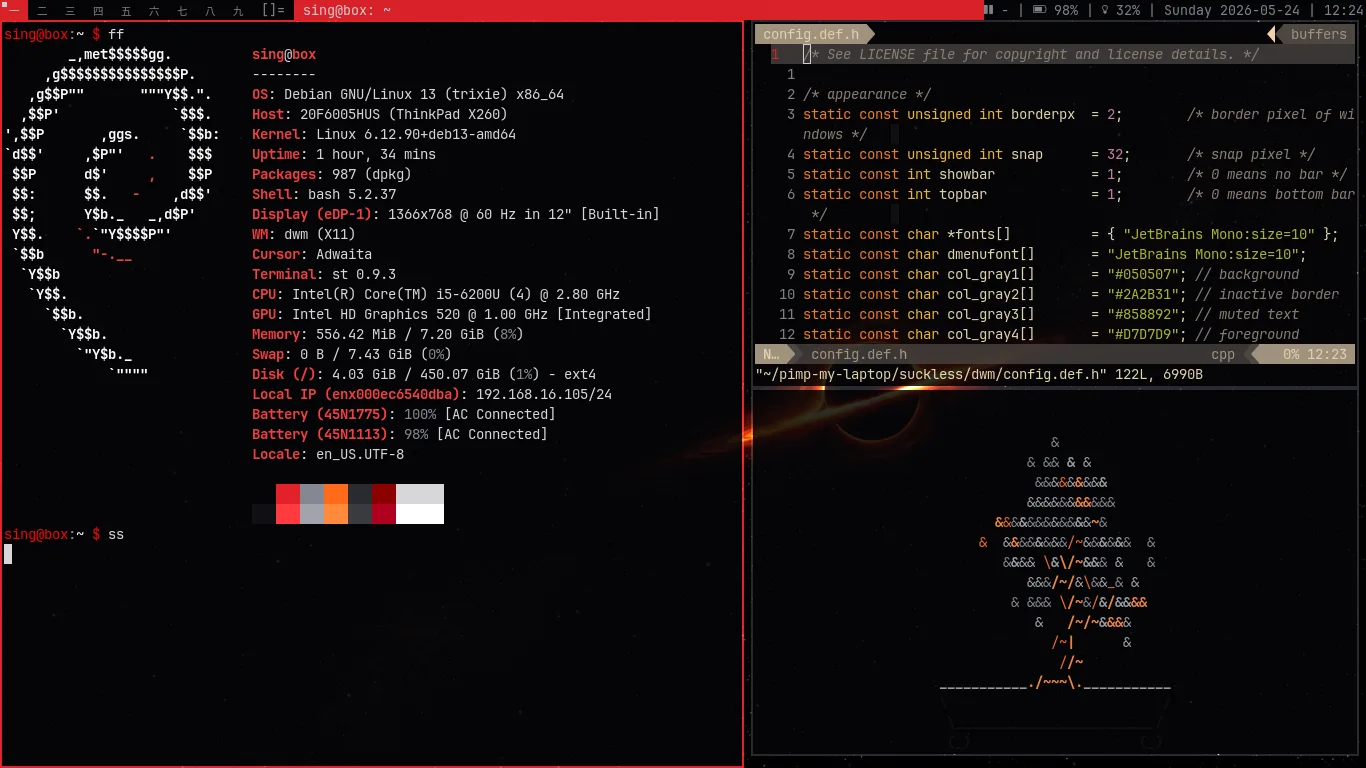This screenshot has width=1366, height=768.
Task: Switch to dwm tag 四
Action: click(x=98, y=10)
